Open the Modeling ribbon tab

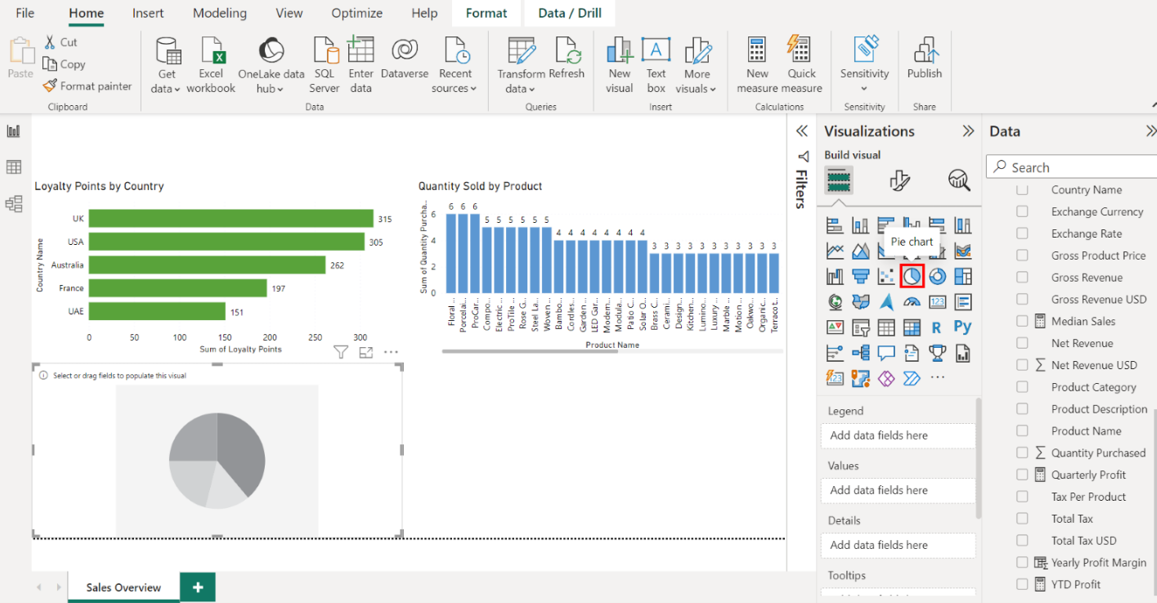pyautogui.click(x=219, y=13)
